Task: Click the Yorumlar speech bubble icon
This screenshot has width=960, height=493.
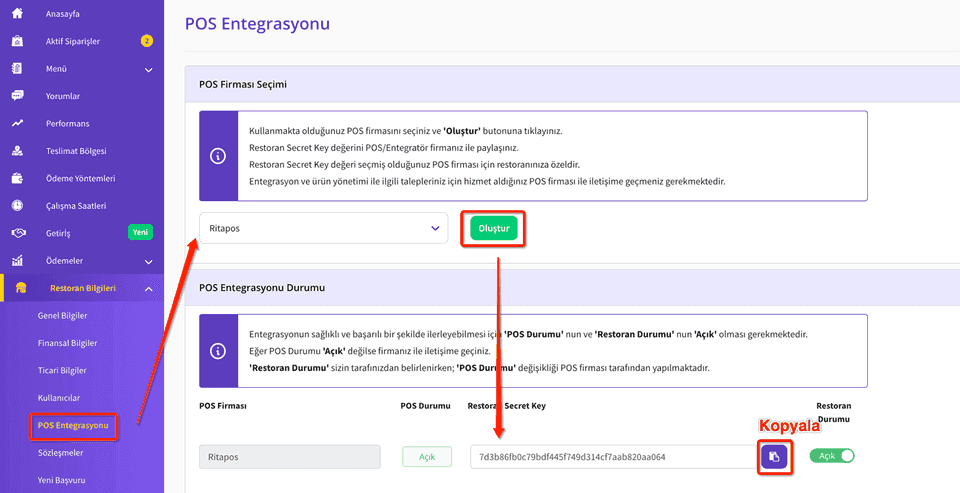Action: pyautogui.click(x=17, y=96)
